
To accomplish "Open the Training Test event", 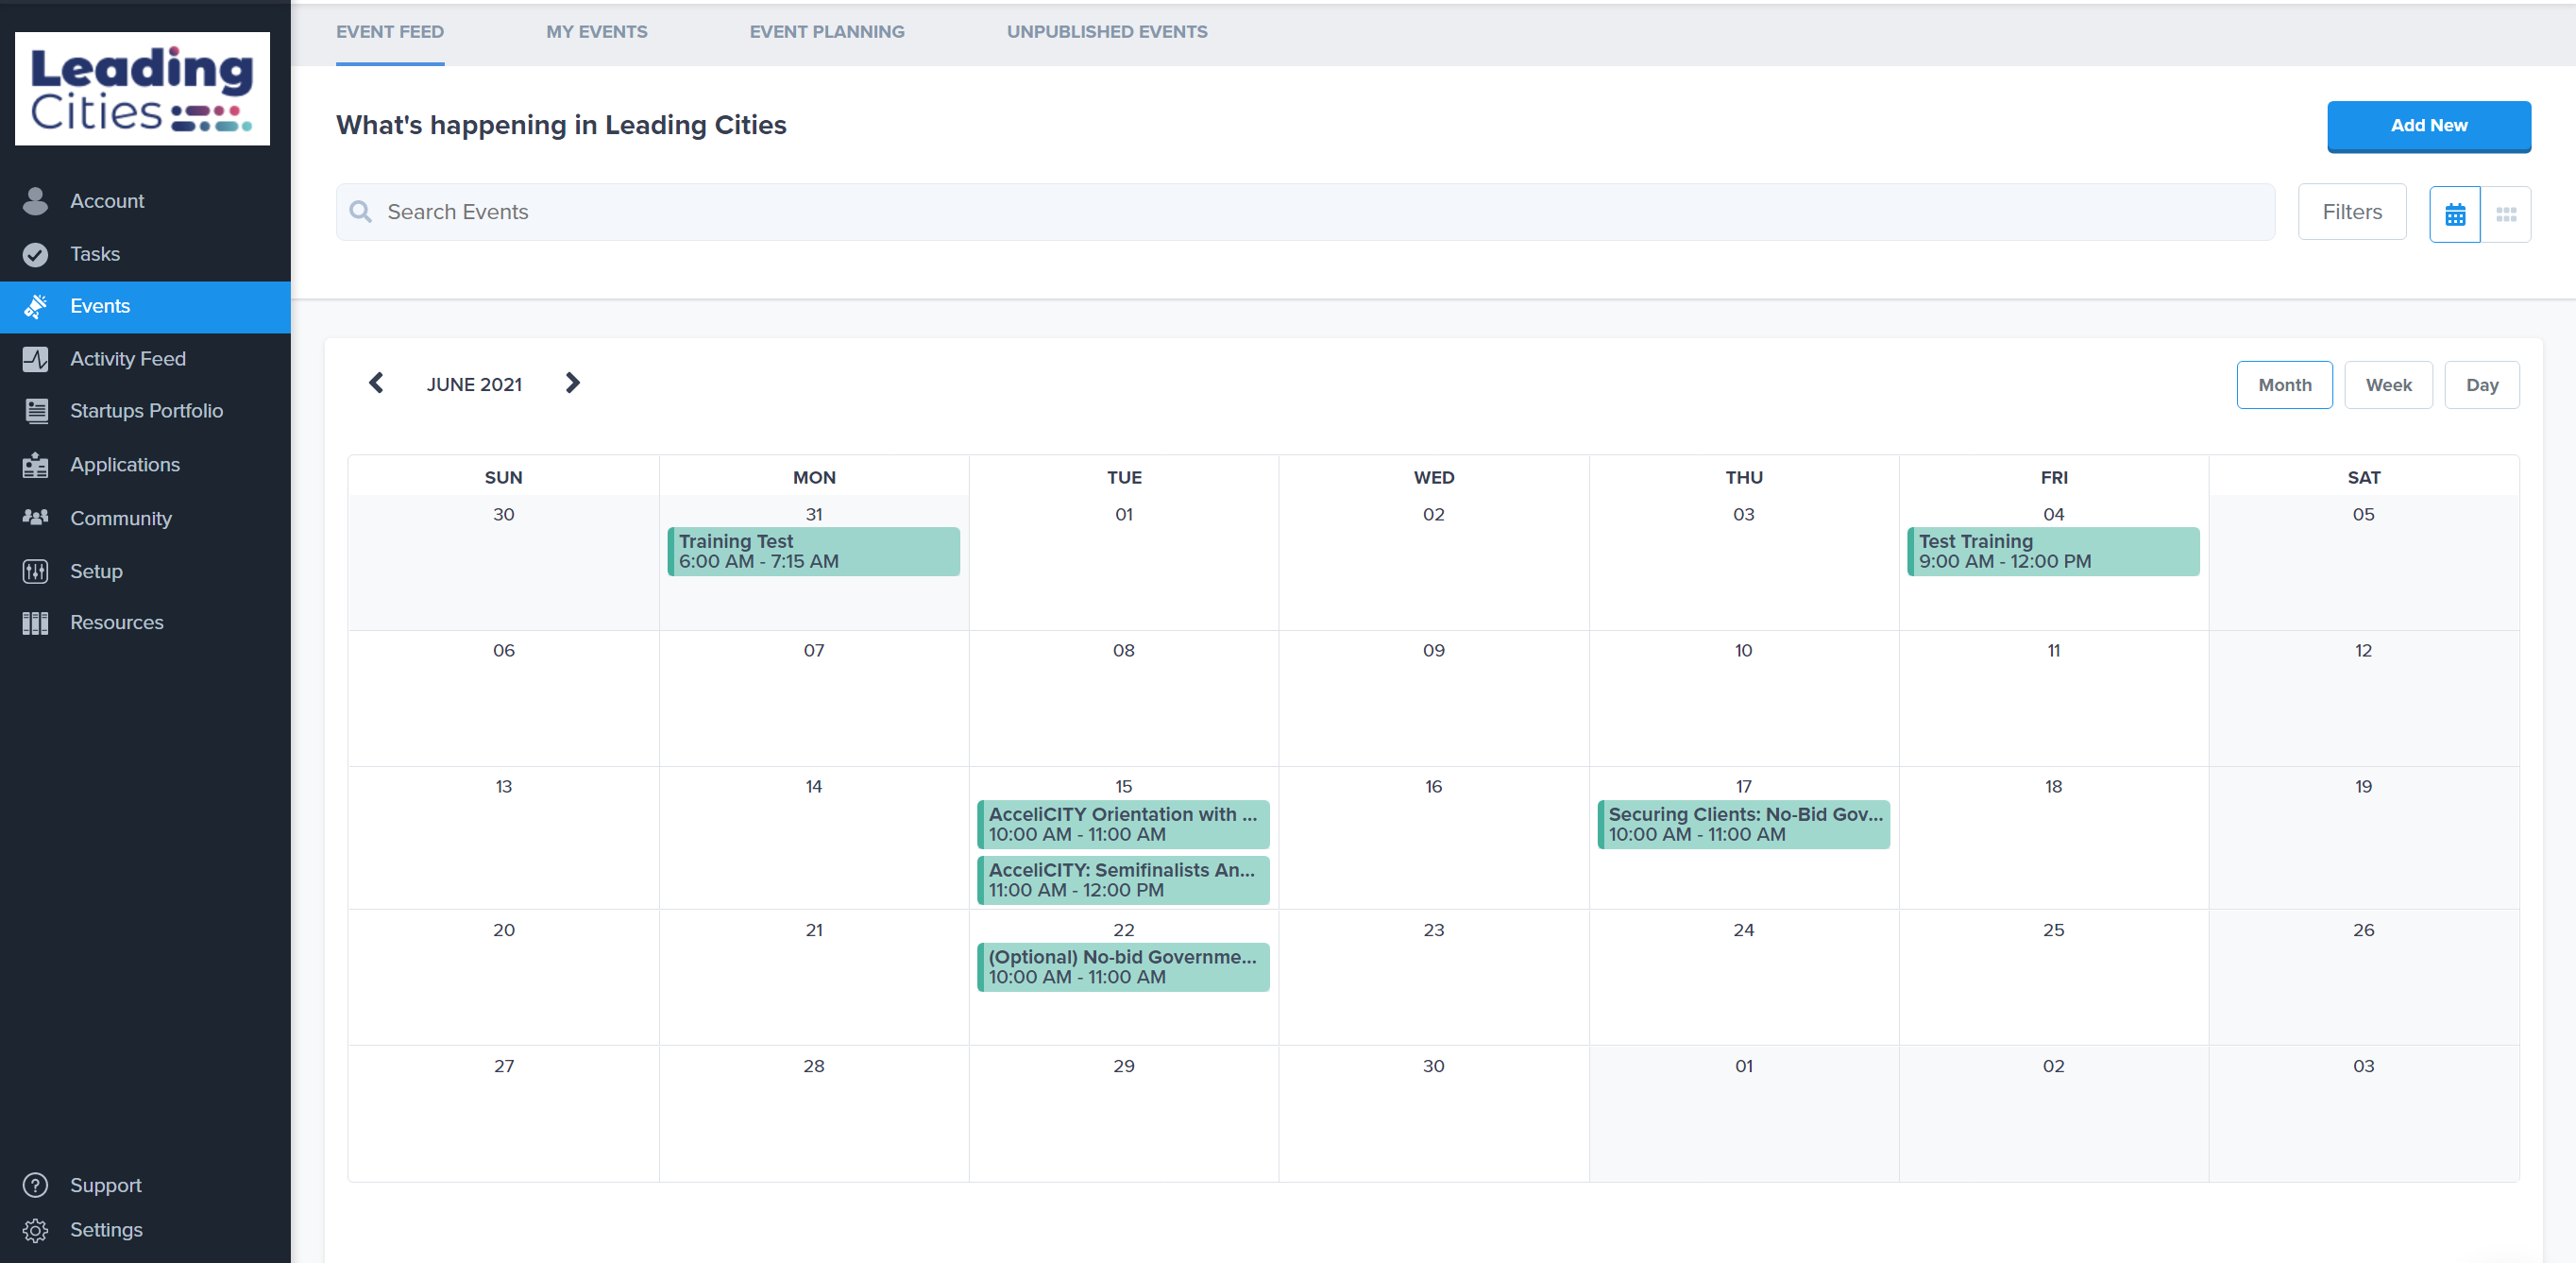I will [813, 551].
